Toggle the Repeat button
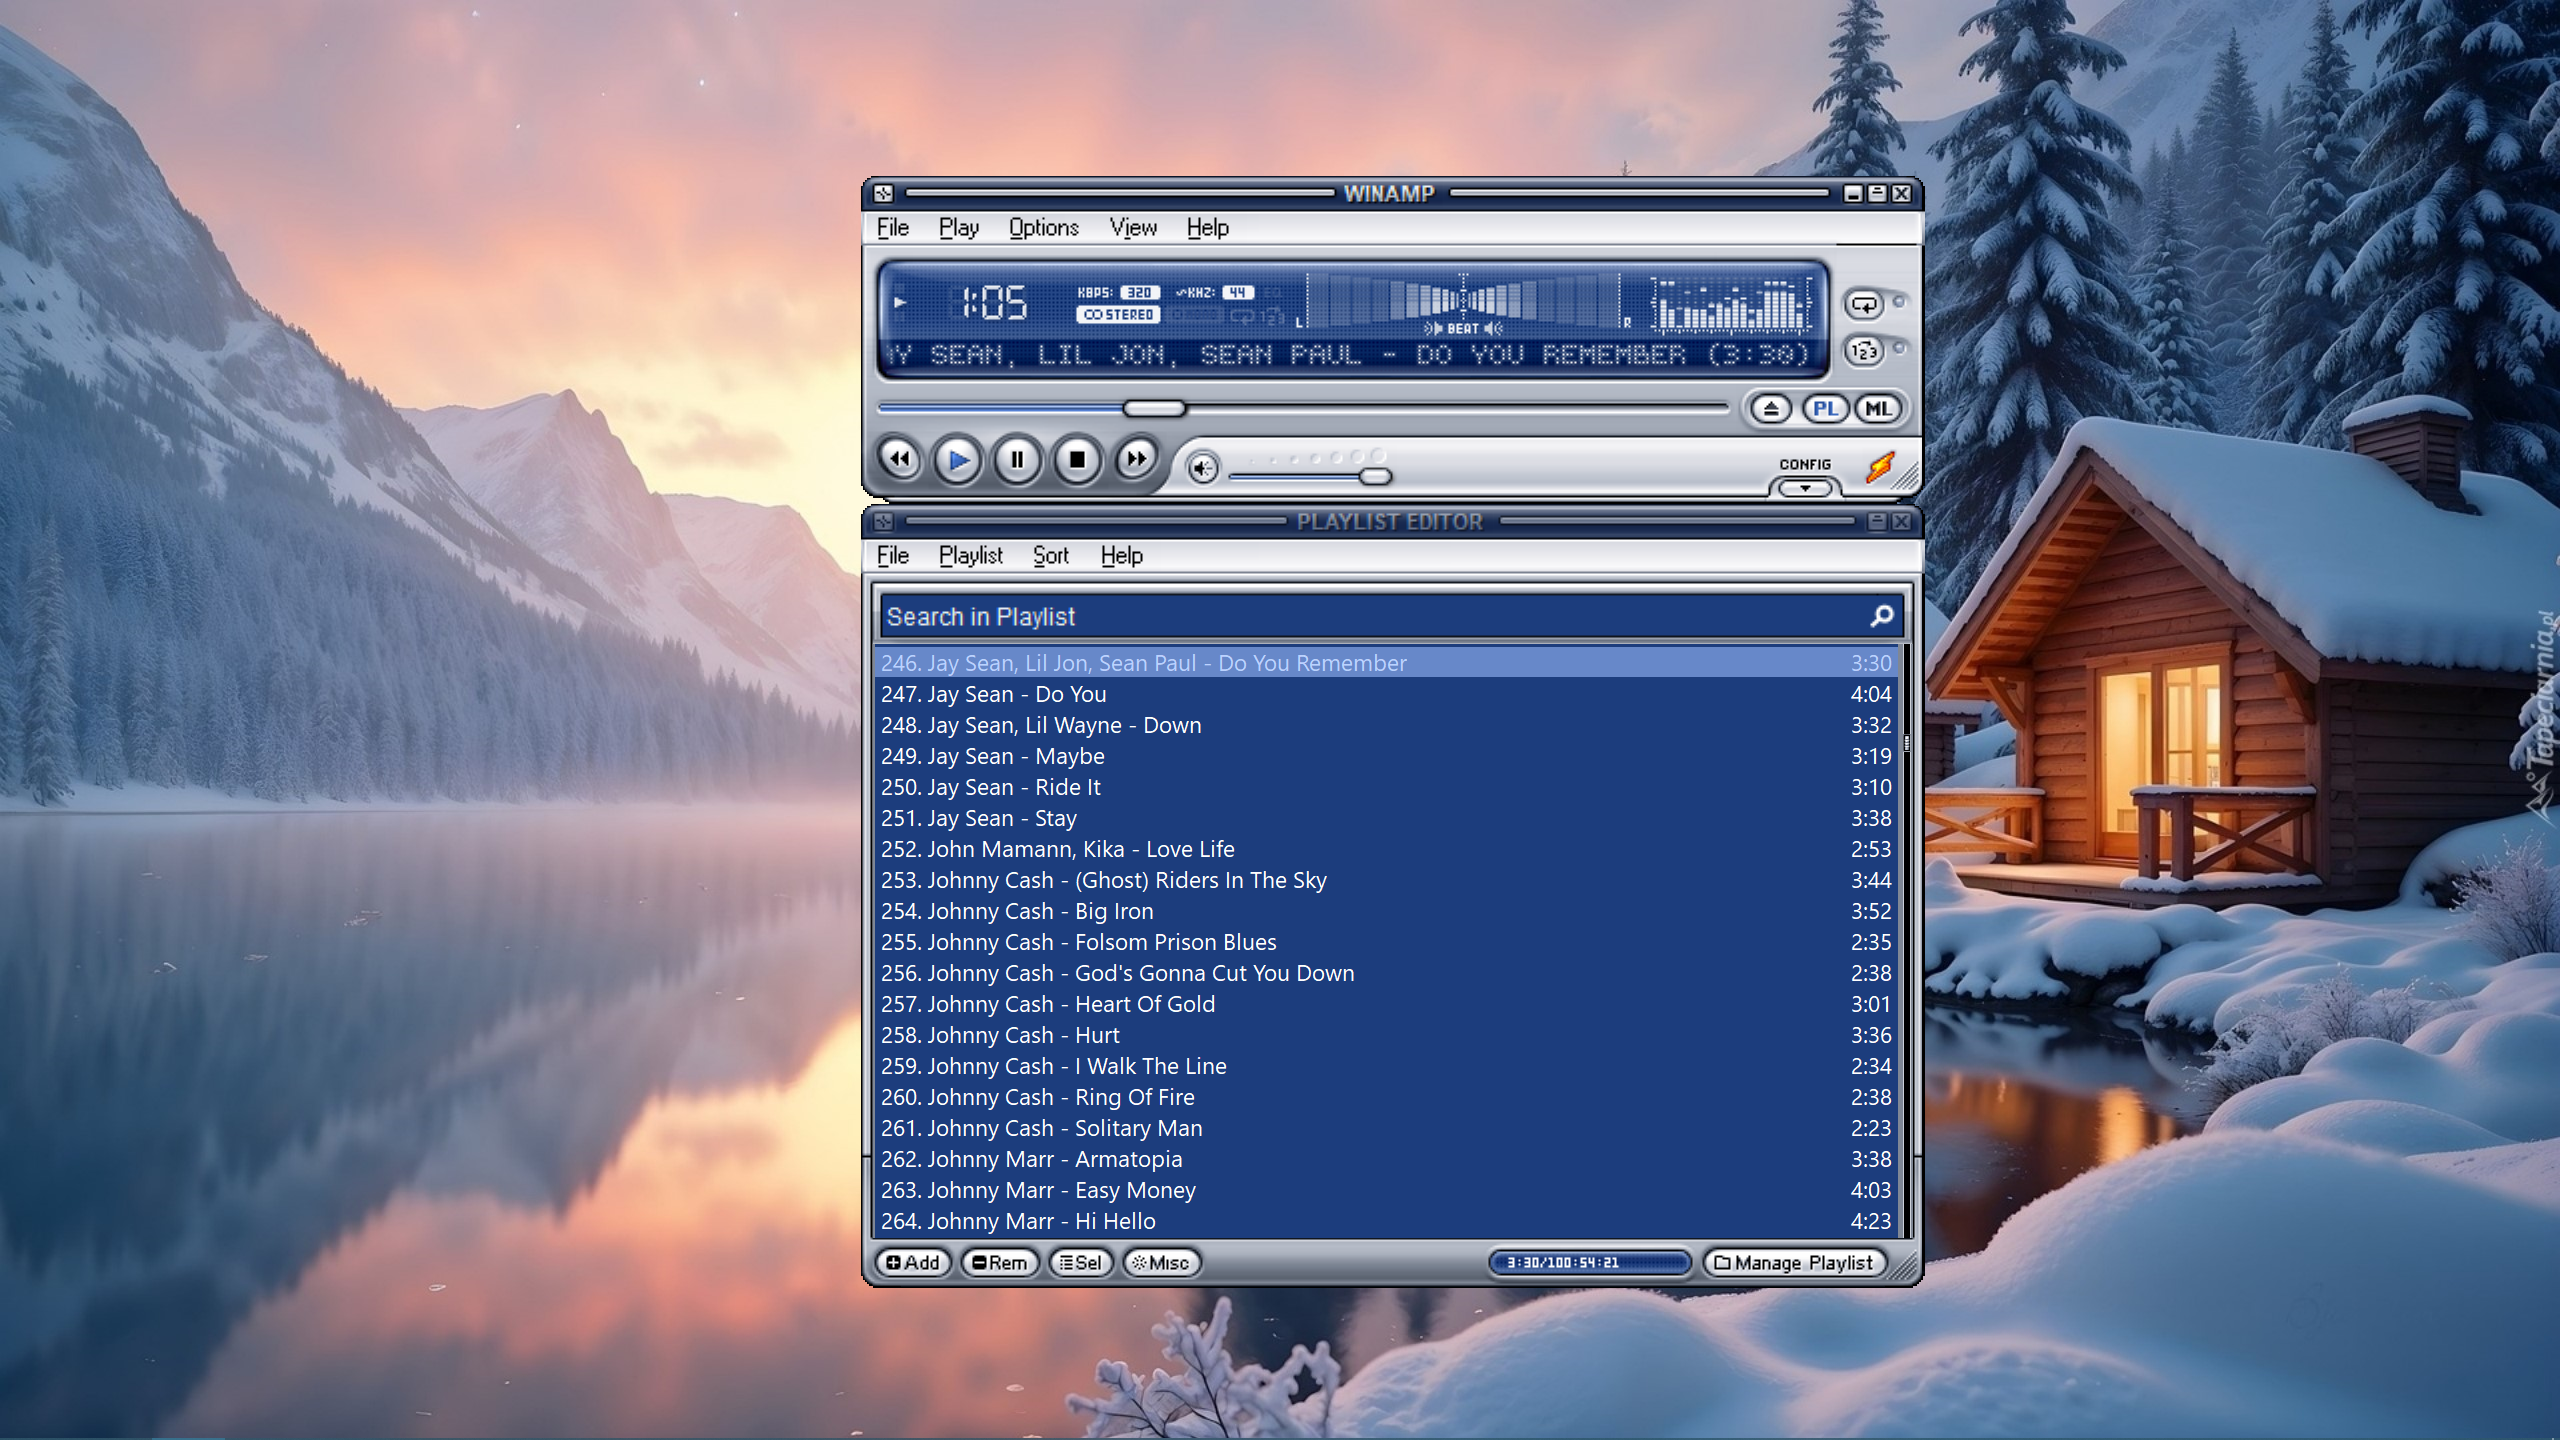The height and width of the screenshot is (1440, 2560). click(1864, 305)
